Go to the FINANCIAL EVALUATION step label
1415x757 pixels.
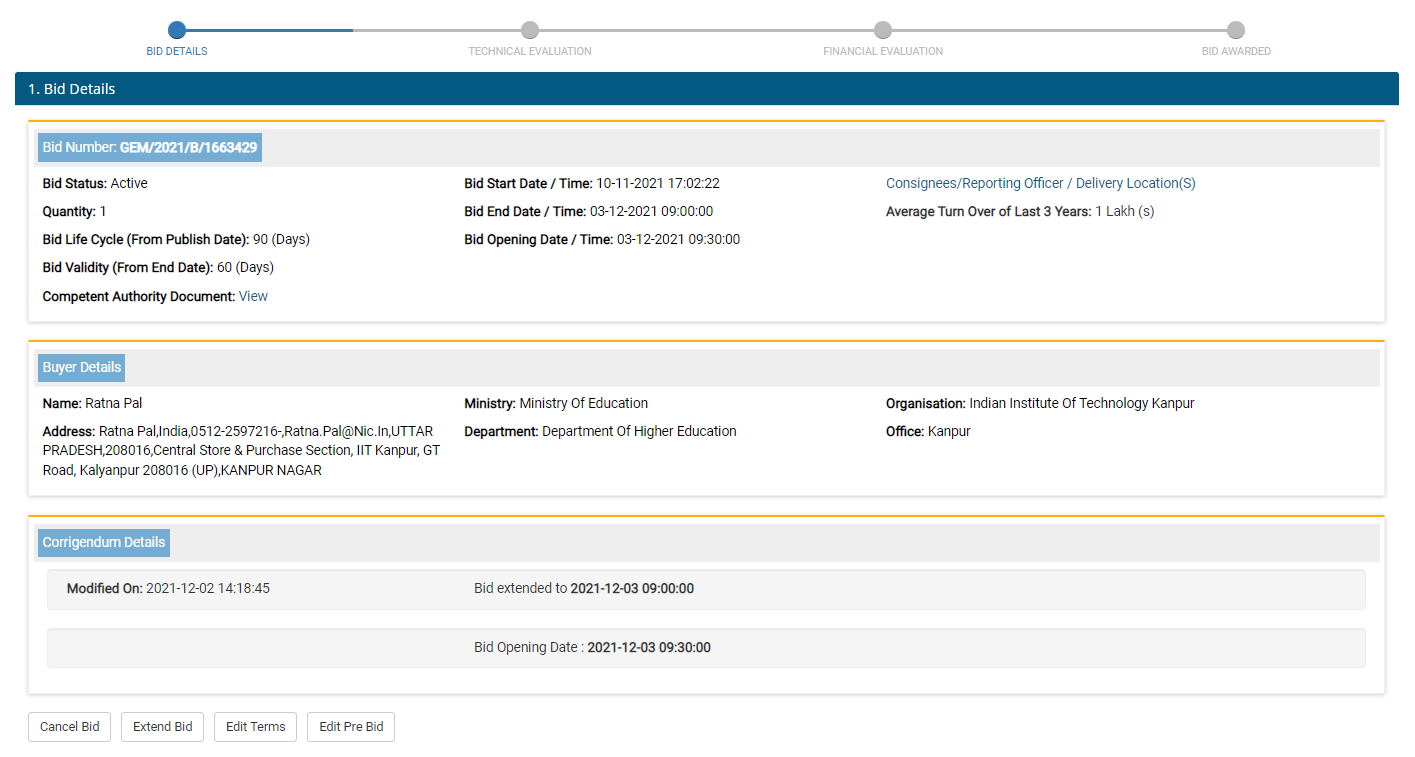[x=883, y=51]
